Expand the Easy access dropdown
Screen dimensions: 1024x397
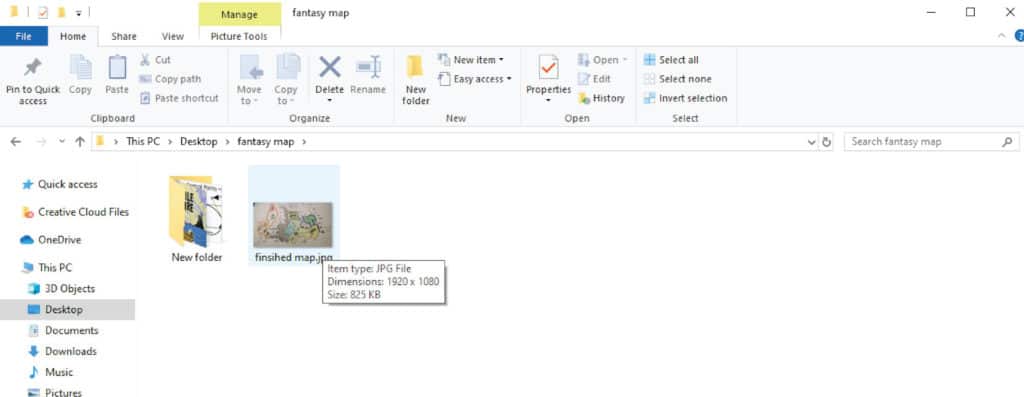[475, 79]
